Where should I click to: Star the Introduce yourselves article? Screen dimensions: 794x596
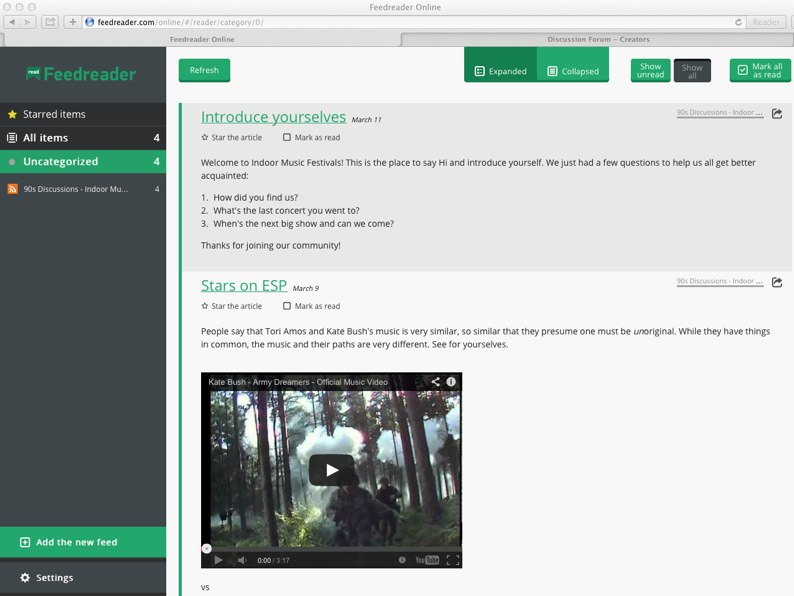205,138
